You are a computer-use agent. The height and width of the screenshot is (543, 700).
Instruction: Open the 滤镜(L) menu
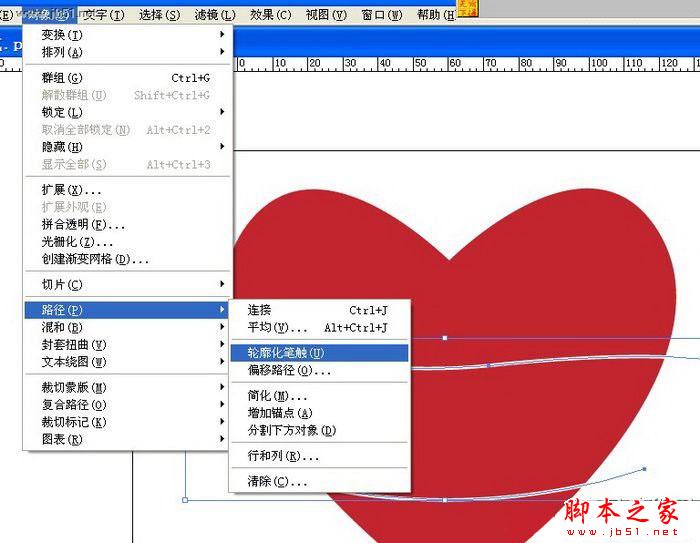tap(215, 15)
